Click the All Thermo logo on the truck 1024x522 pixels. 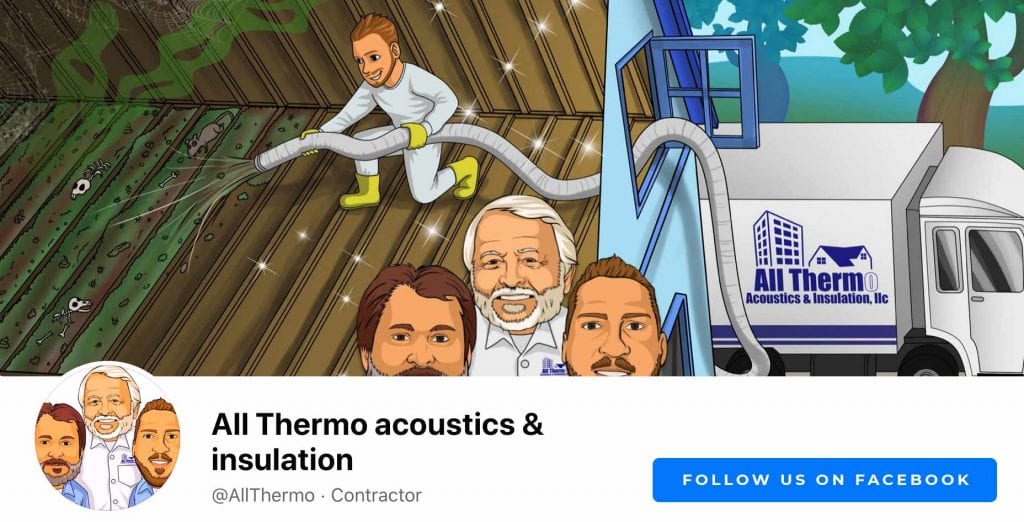pos(816,259)
